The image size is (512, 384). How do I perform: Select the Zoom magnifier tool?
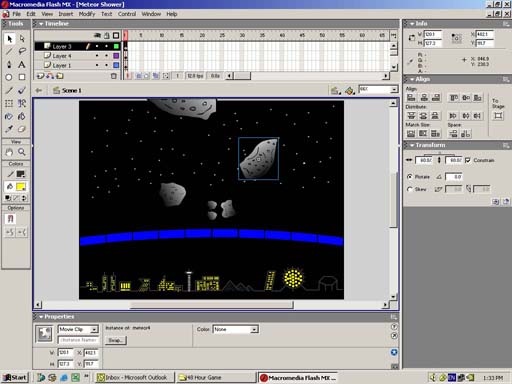click(x=22, y=152)
